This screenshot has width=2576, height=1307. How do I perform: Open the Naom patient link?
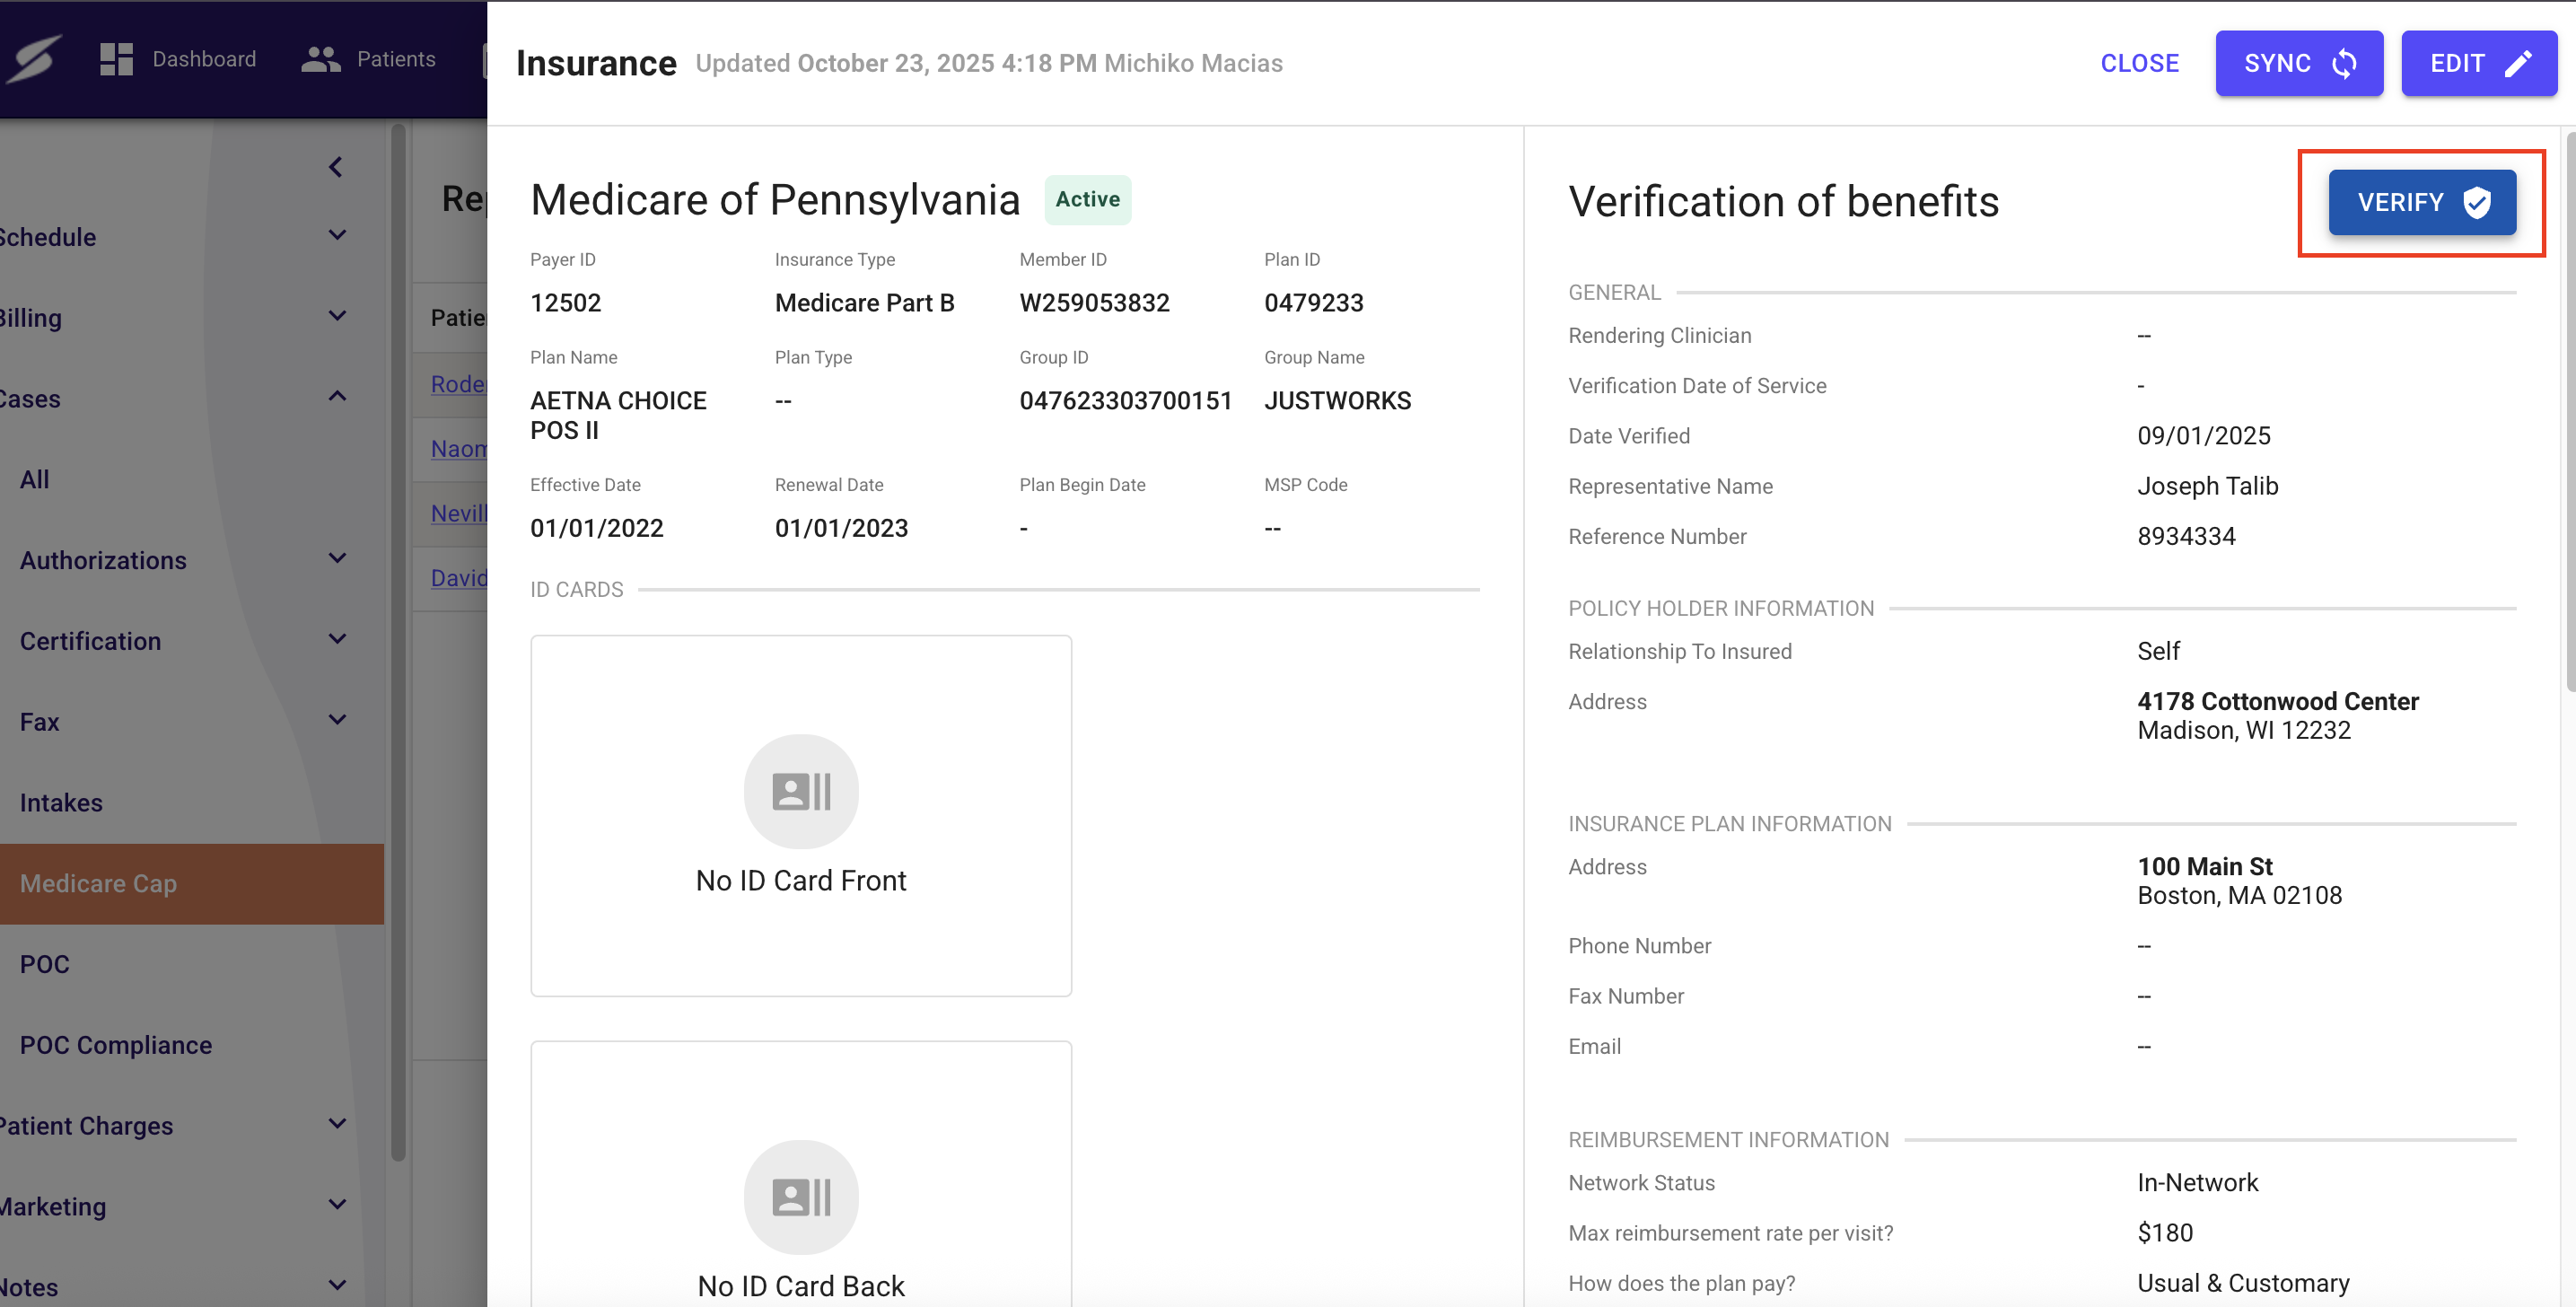click(459, 449)
